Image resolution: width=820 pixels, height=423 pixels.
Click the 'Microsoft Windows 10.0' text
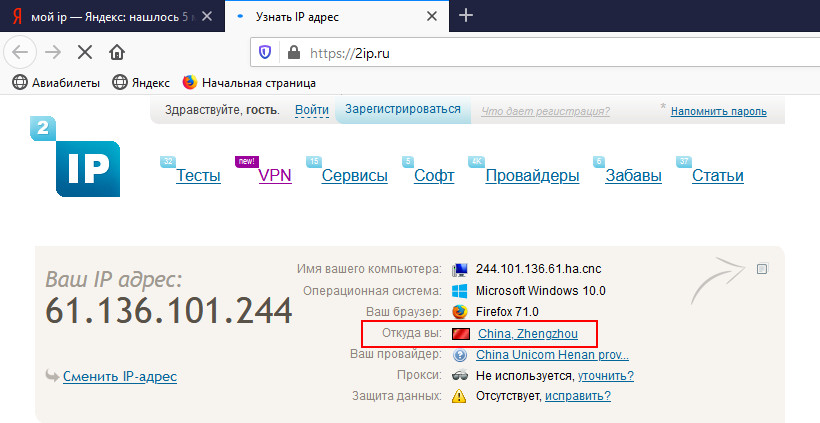tap(541, 291)
